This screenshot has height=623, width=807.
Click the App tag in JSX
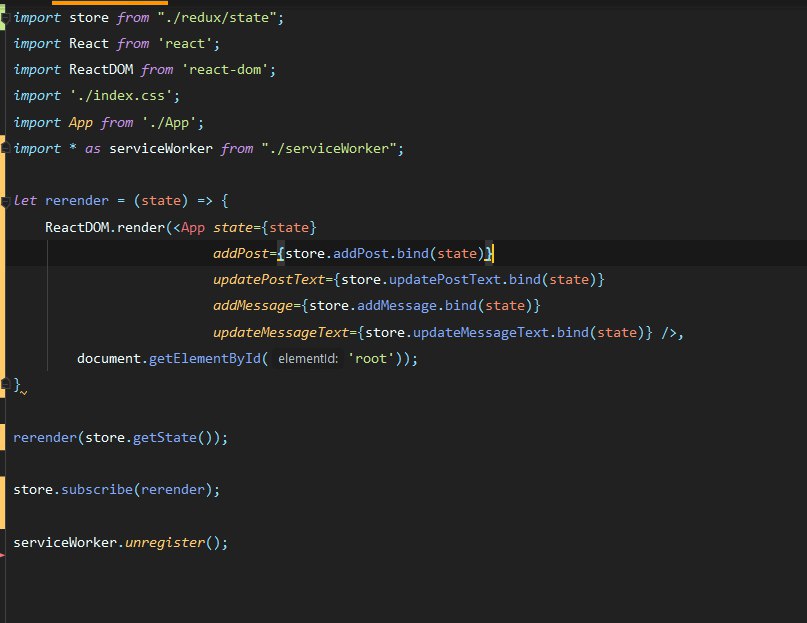[193, 227]
